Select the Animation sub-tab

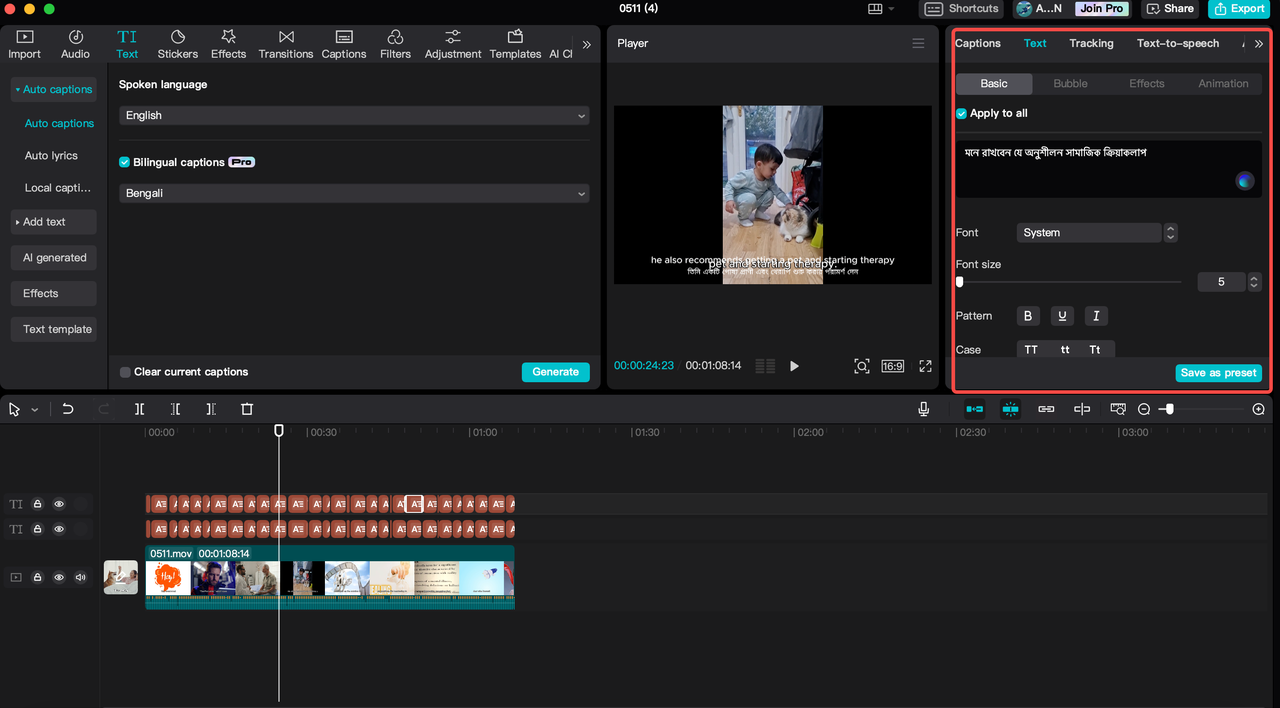[x=1223, y=83]
